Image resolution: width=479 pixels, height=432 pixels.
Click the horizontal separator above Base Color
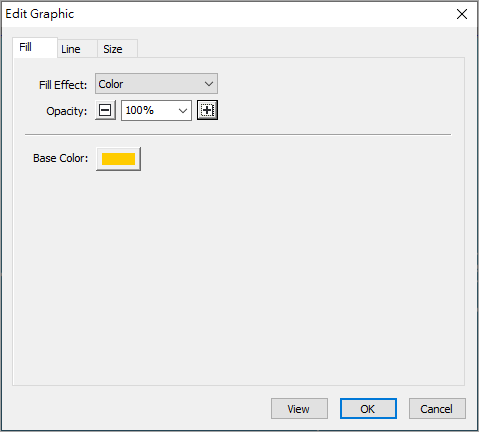tap(238, 135)
